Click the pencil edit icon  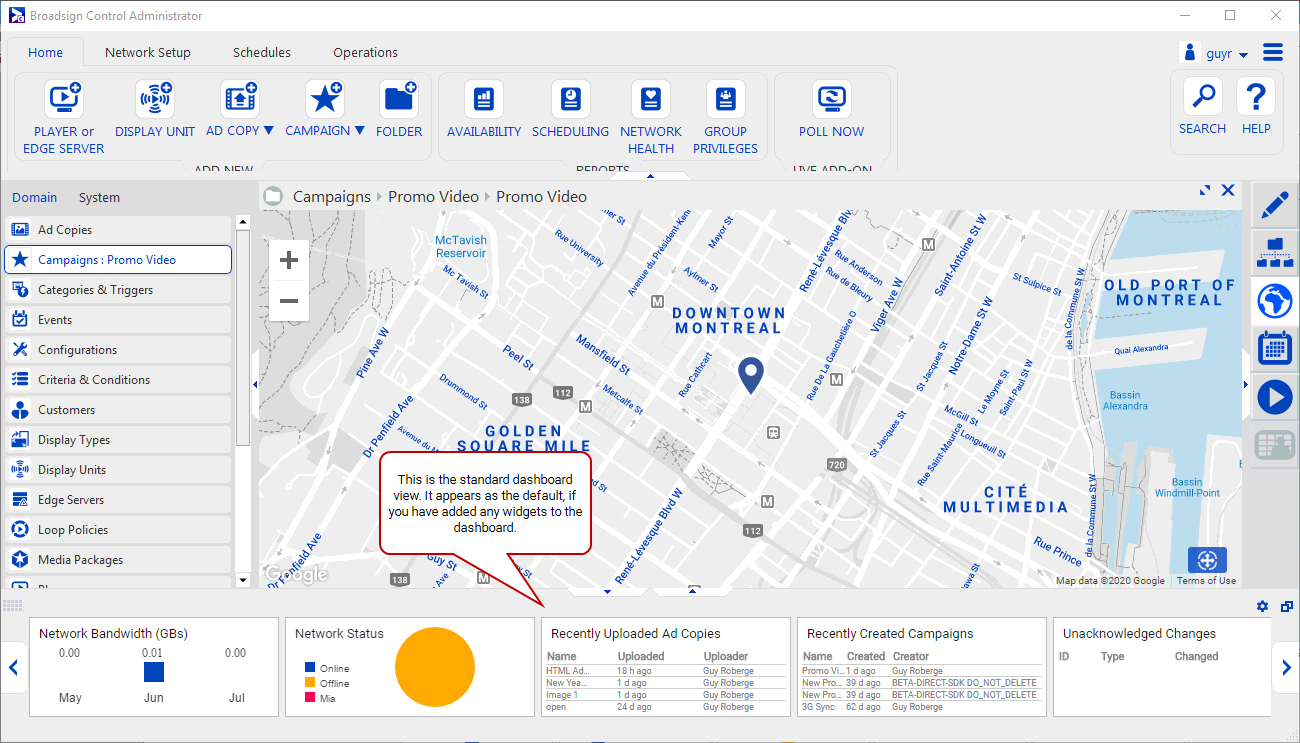coord(1274,205)
